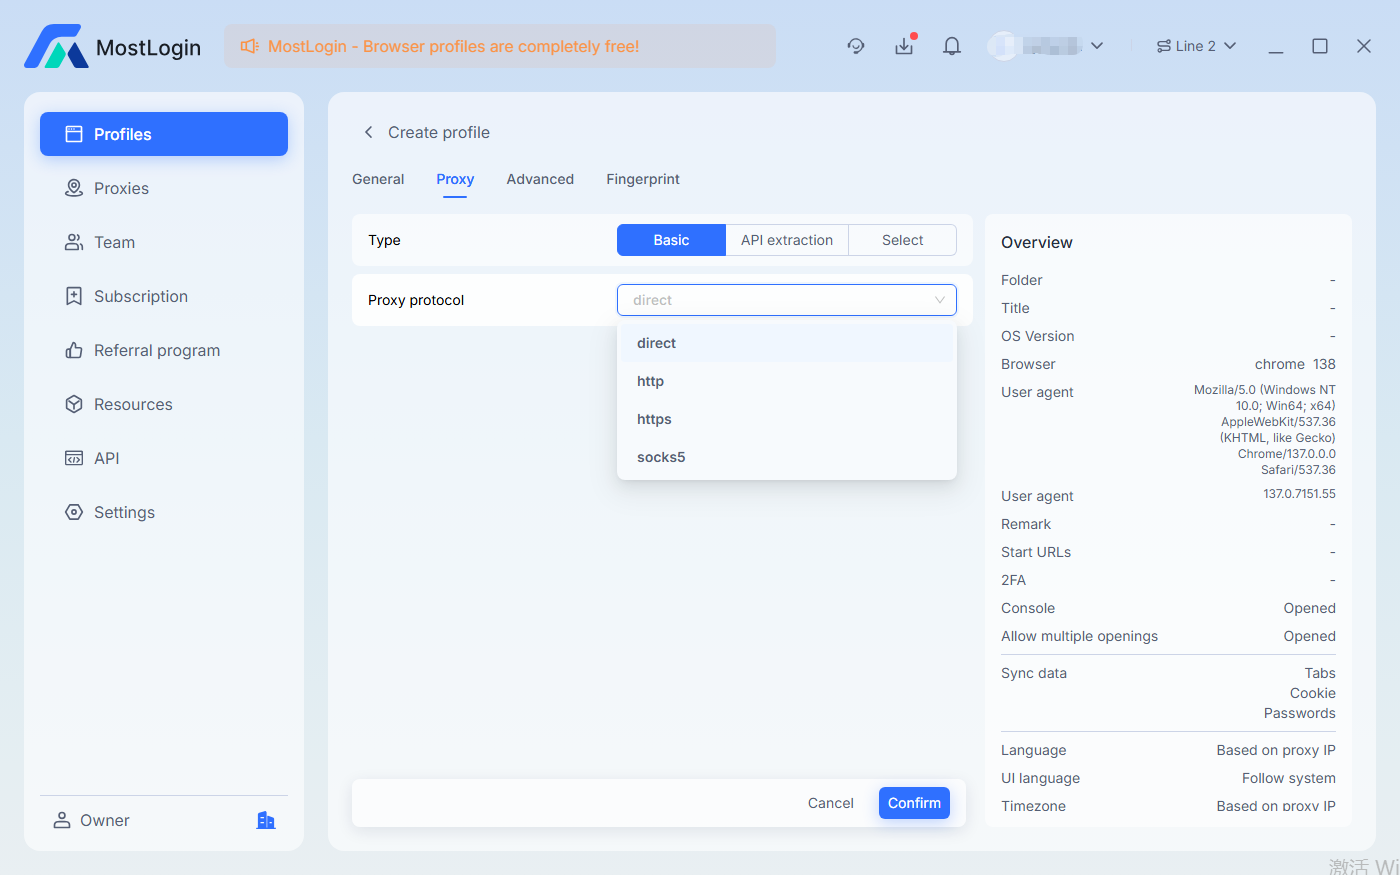Click the blue building icon beside Owner
This screenshot has height=875, width=1400.
coord(266,820)
